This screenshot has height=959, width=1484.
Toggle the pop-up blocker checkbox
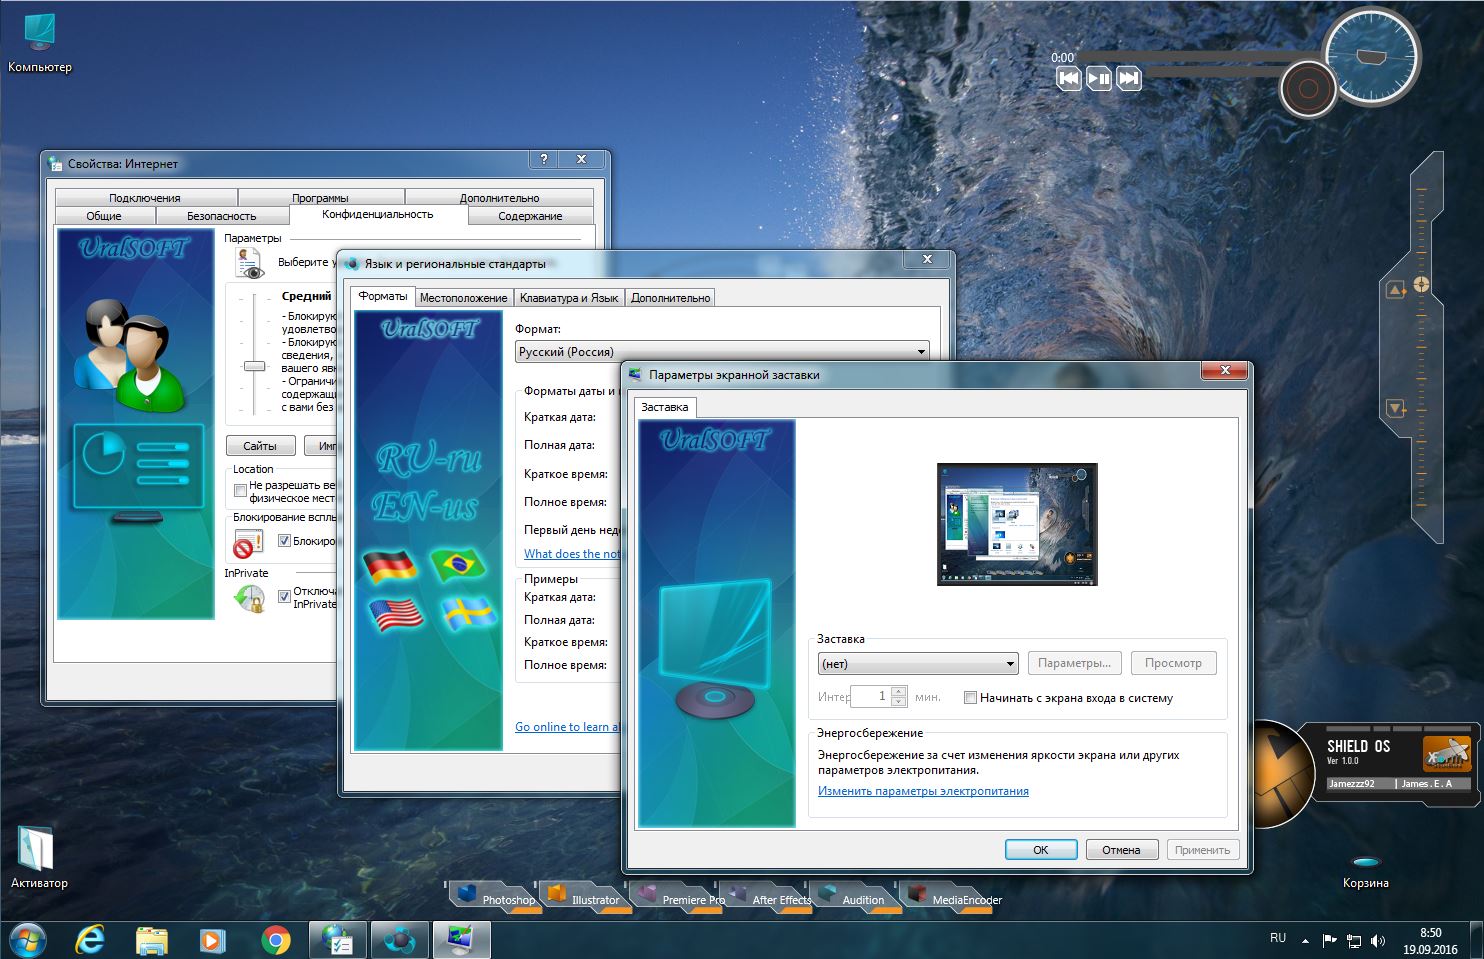click(284, 541)
